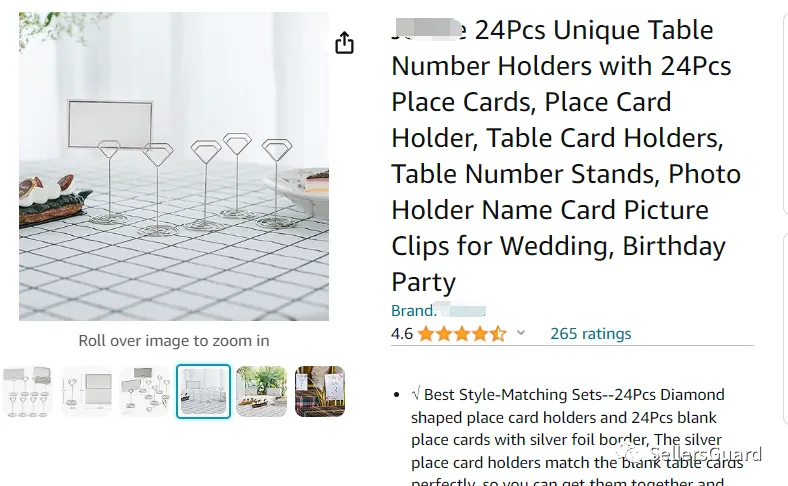
Task: Open the rating breakdown chevron next to stars
Action: [x=521, y=333]
